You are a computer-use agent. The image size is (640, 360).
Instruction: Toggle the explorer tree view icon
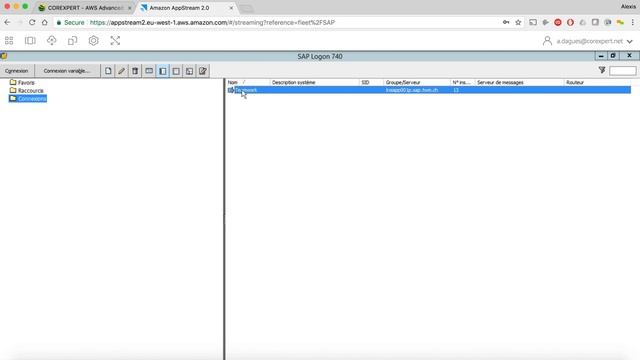162,71
